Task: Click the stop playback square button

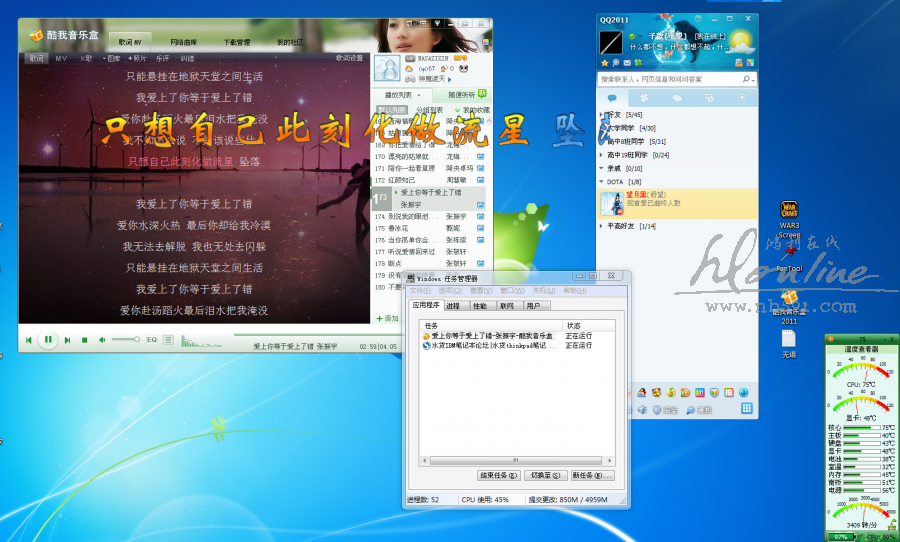Action: pos(85,340)
